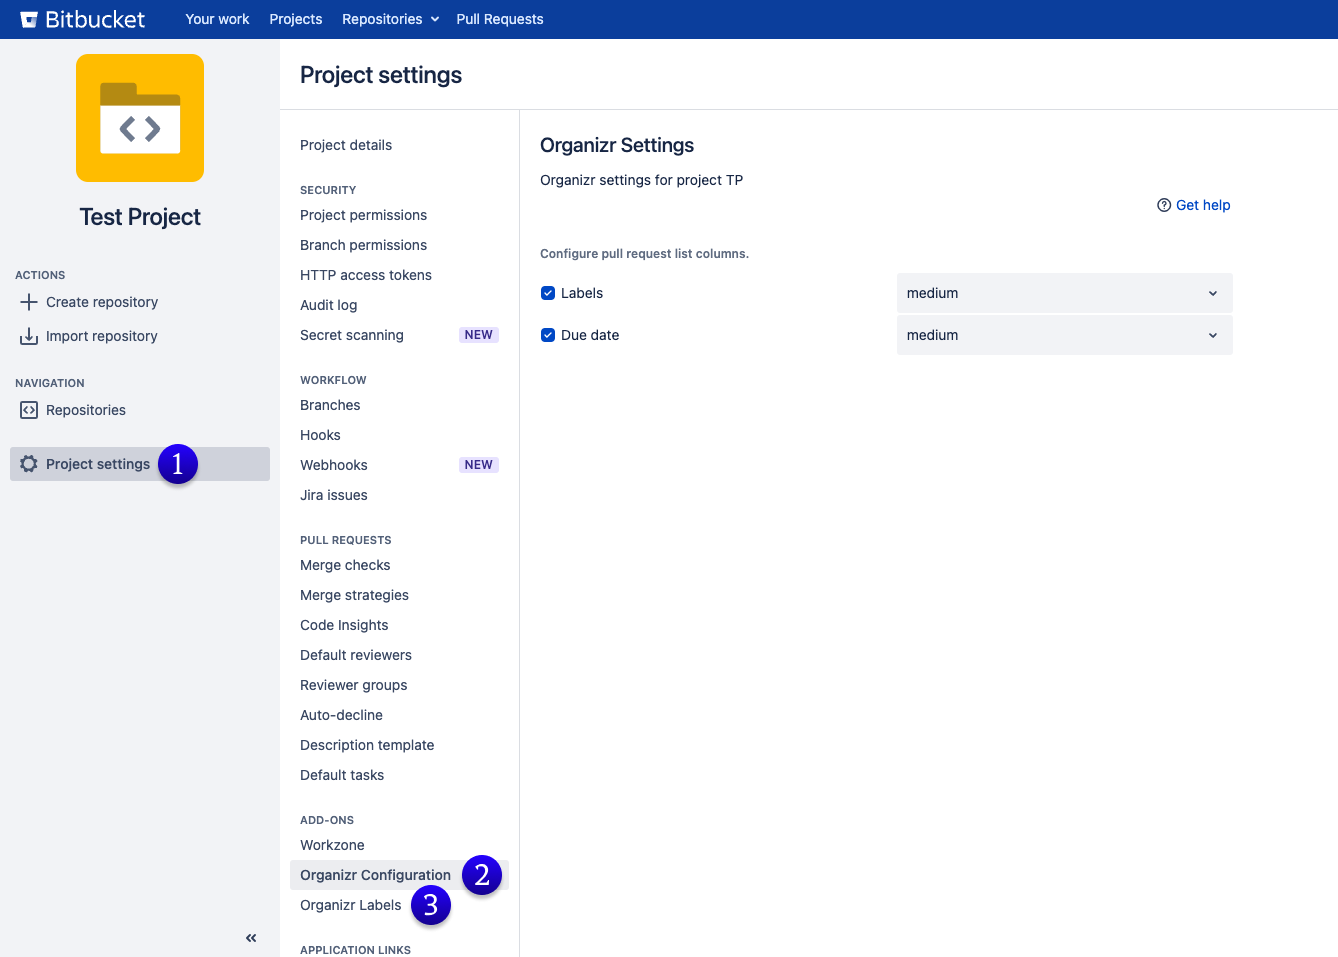Switch to Your work in the top menu
The image size is (1338, 957).
[x=217, y=19]
